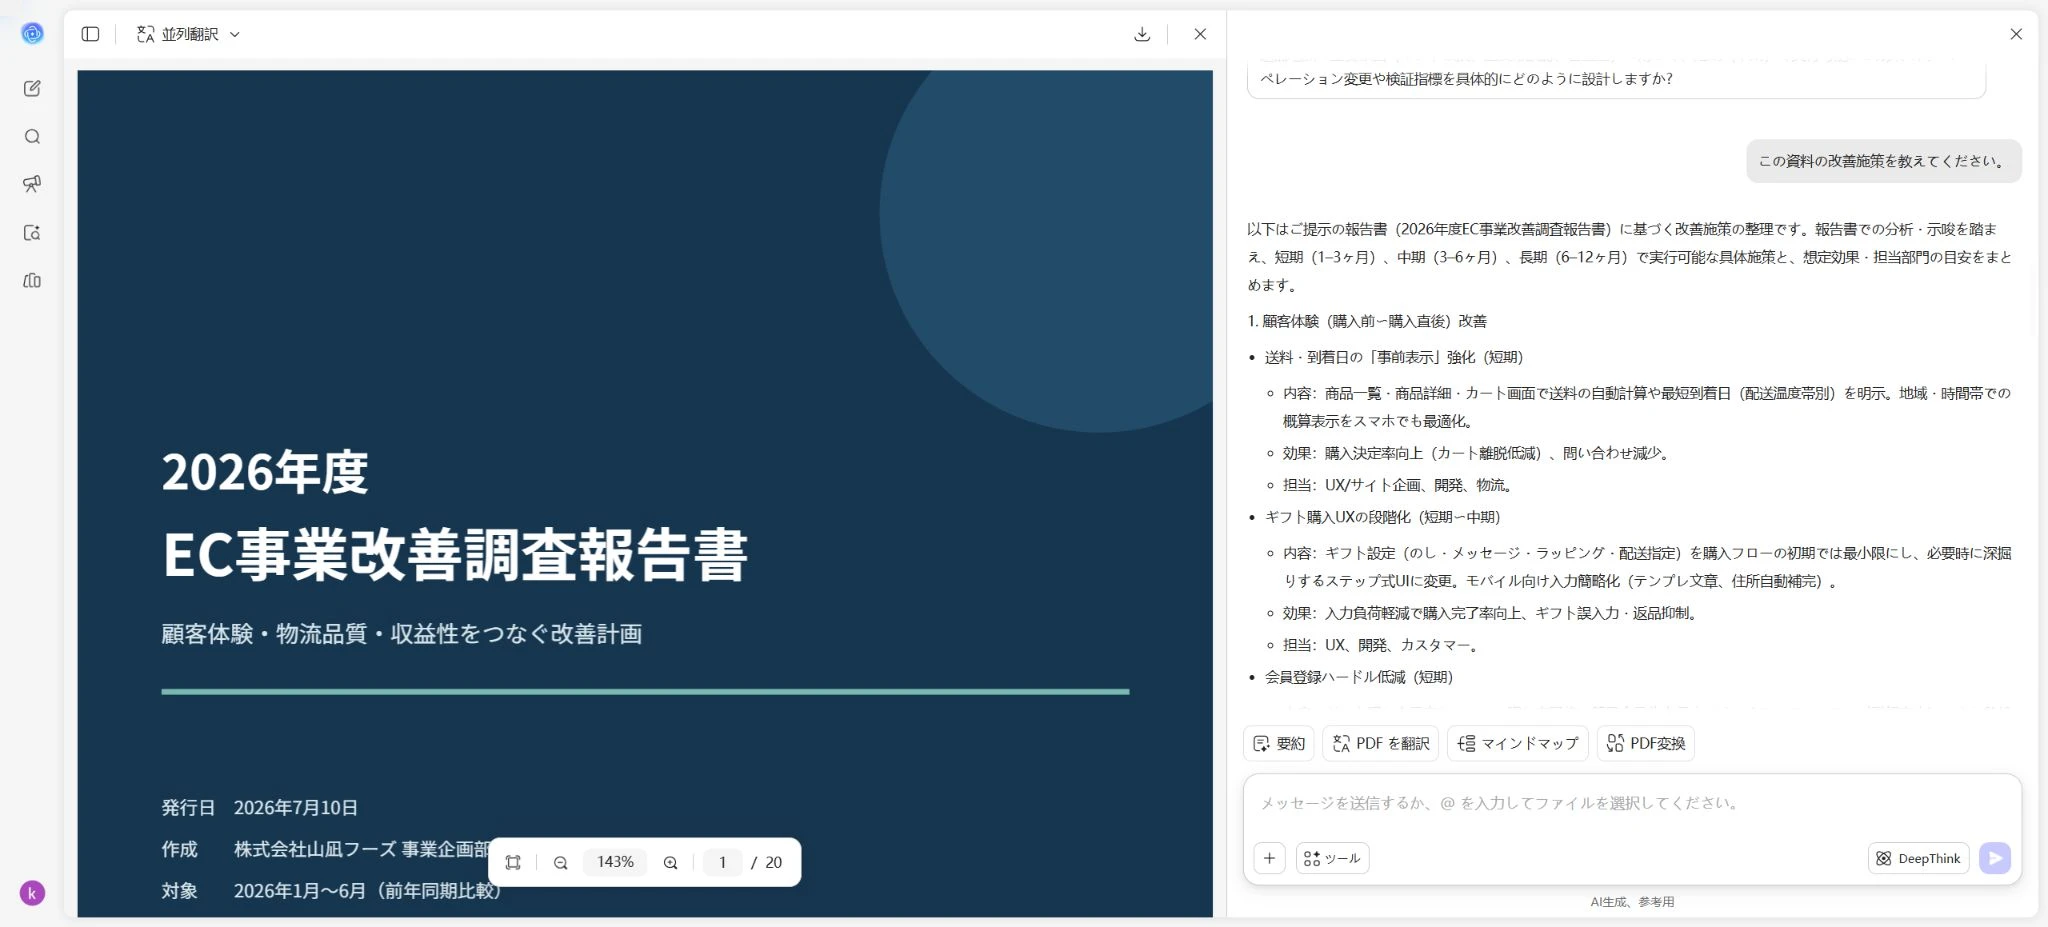Fit the page with the fit-to-screen icon
The height and width of the screenshot is (927, 2048).
(x=513, y=862)
